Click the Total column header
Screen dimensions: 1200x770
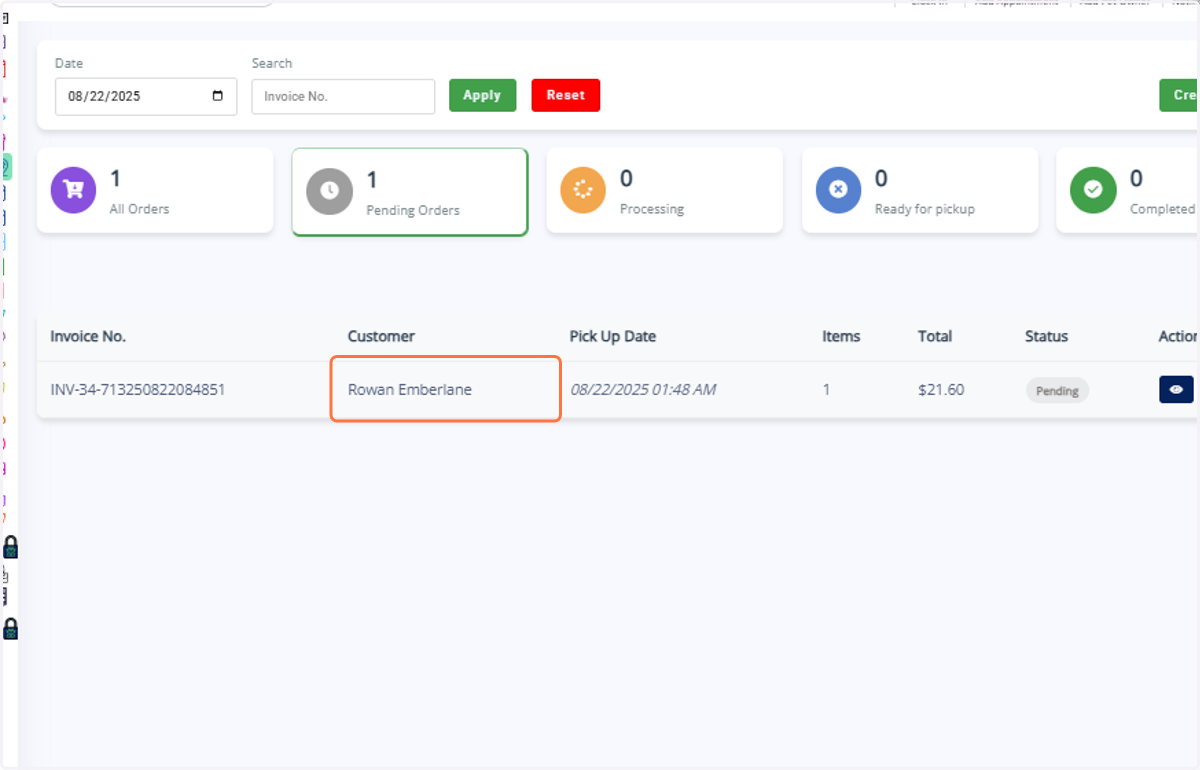[x=935, y=336]
